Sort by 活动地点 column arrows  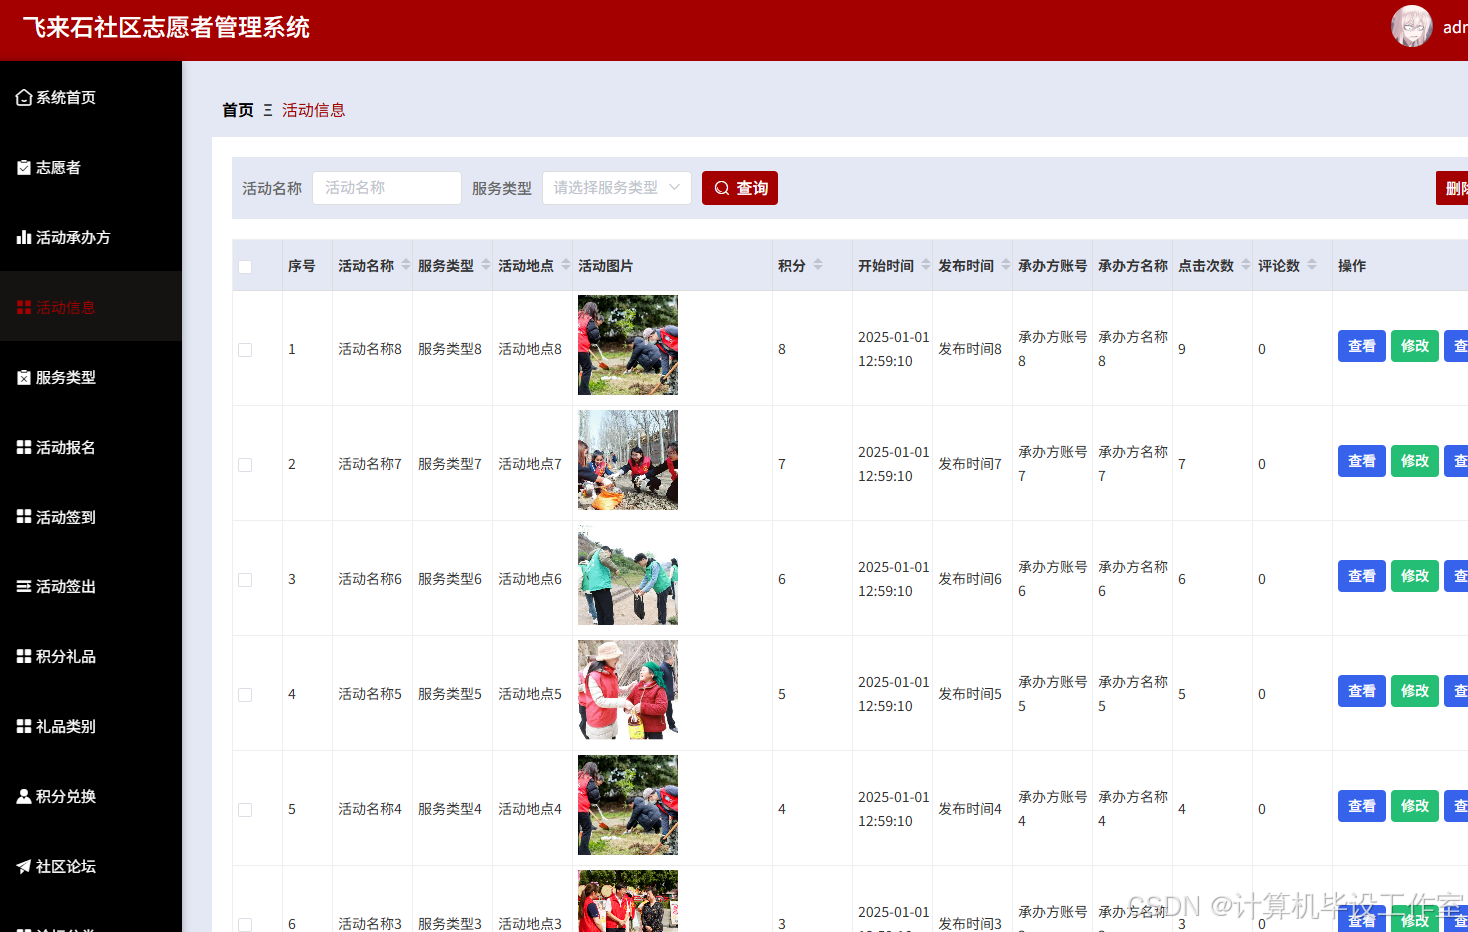pyautogui.click(x=566, y=265)
